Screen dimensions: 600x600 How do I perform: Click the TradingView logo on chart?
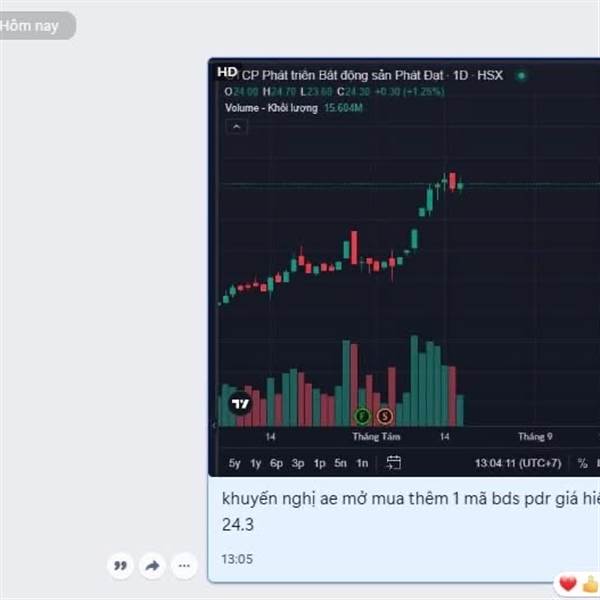point(240,404)
